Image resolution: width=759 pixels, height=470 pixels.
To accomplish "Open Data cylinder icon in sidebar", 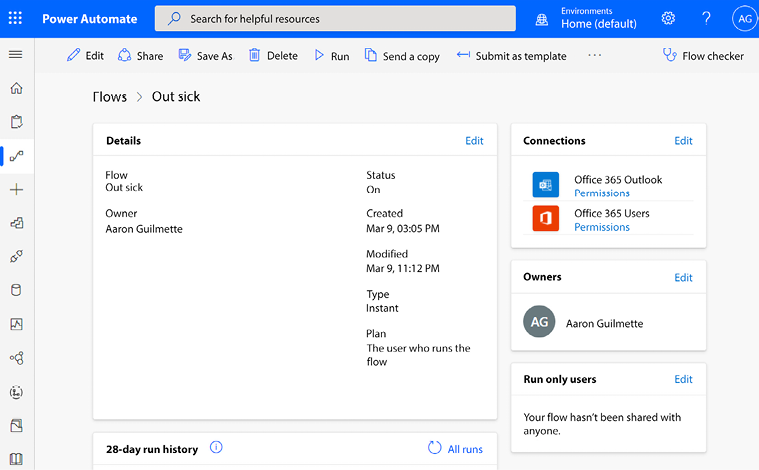I will coord(16,290).
